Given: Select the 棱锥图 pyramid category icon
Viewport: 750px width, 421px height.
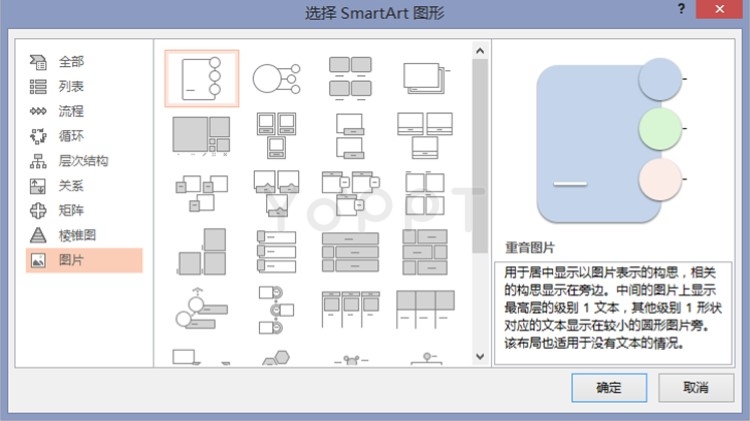Looking at the screenshot, I should pos(38,235).
